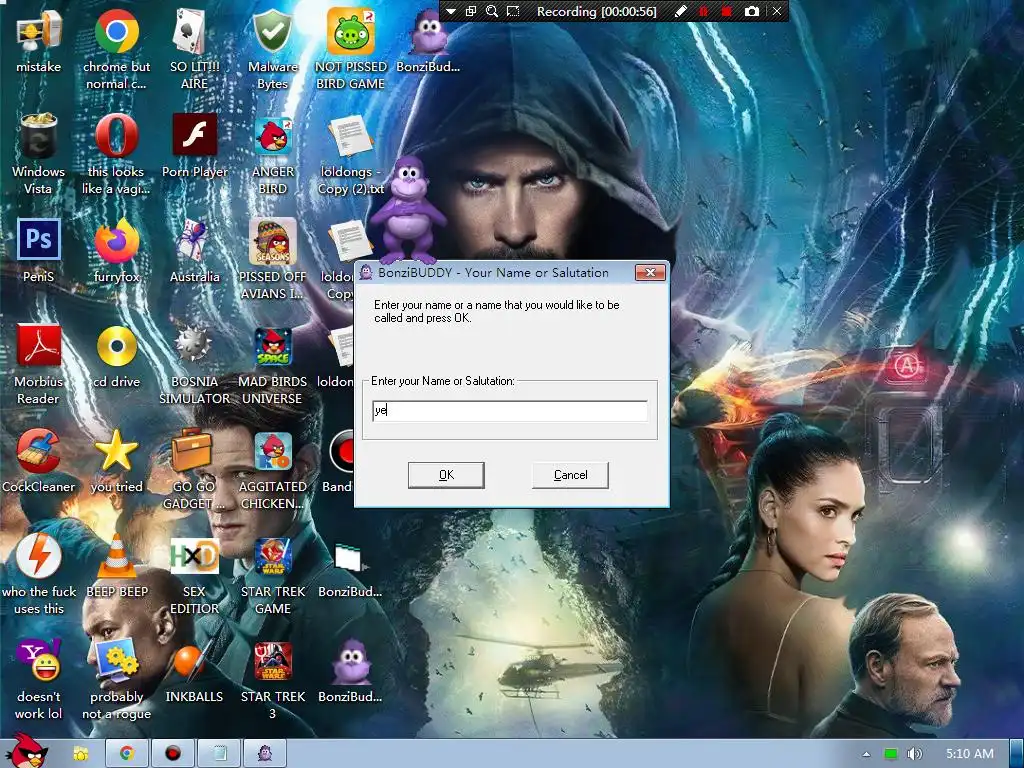Open the 'probably not a rogue' gears icon
The height and width of the screenshot is (768, 1024).
pos(116,680)
